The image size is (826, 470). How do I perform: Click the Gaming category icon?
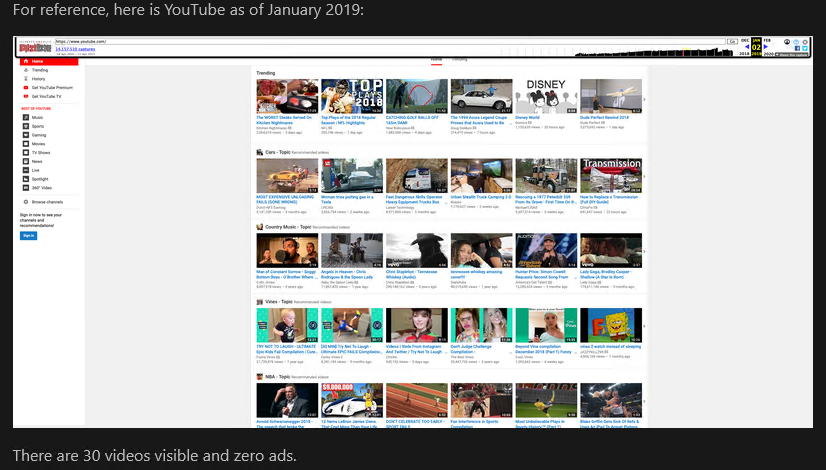tap(26, 135)
